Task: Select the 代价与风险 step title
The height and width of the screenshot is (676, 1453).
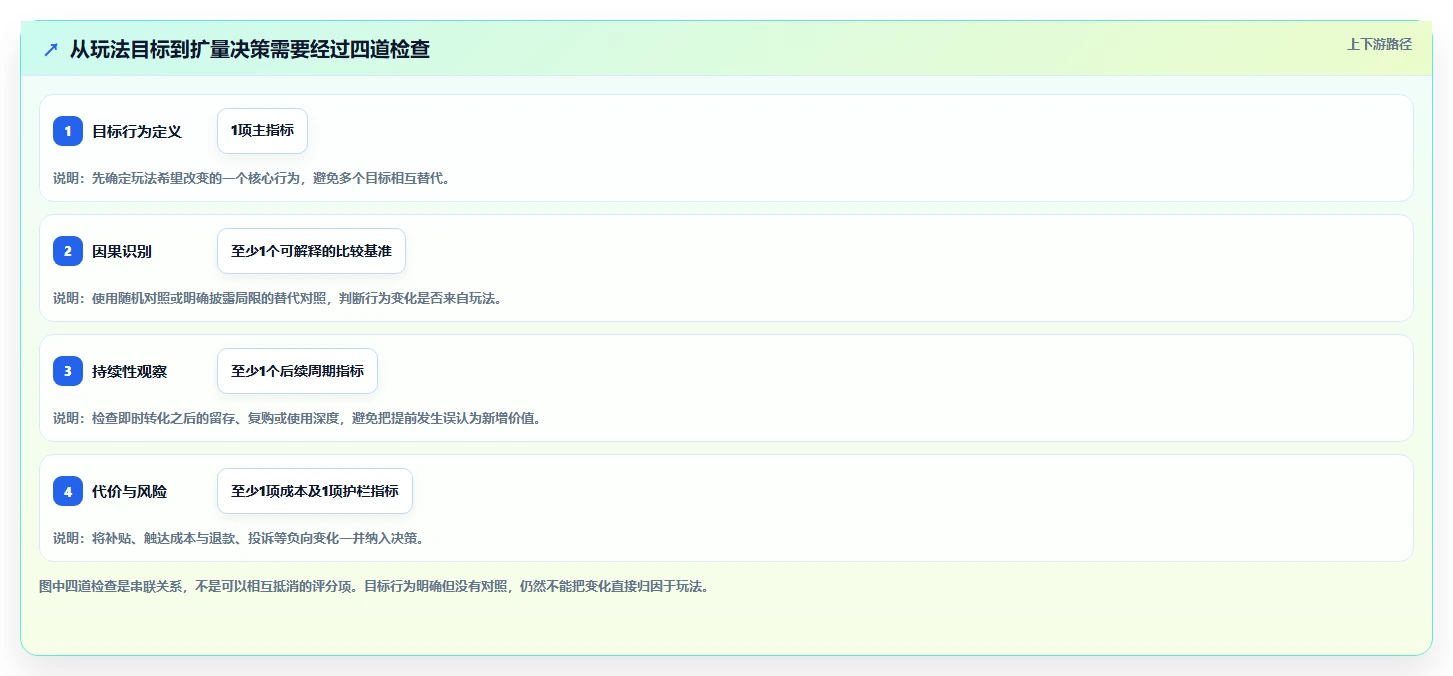Action: coord(130,491)
